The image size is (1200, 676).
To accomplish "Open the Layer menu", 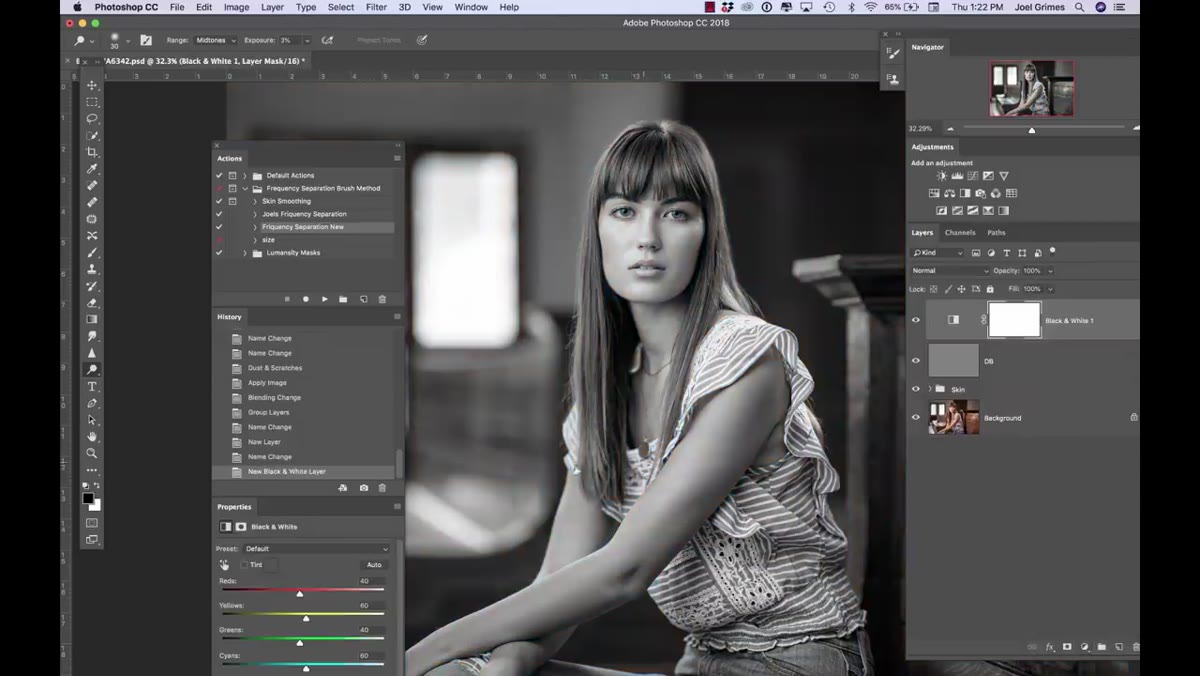I will [x=272, y=7].
